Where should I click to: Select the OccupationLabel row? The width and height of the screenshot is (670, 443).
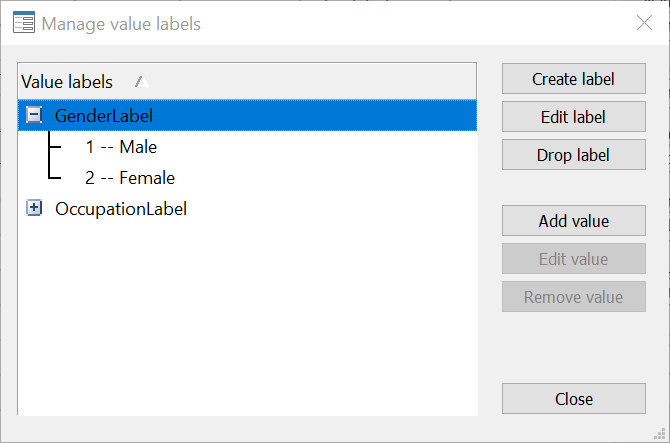pyautogui.click(x=121, y=209)
